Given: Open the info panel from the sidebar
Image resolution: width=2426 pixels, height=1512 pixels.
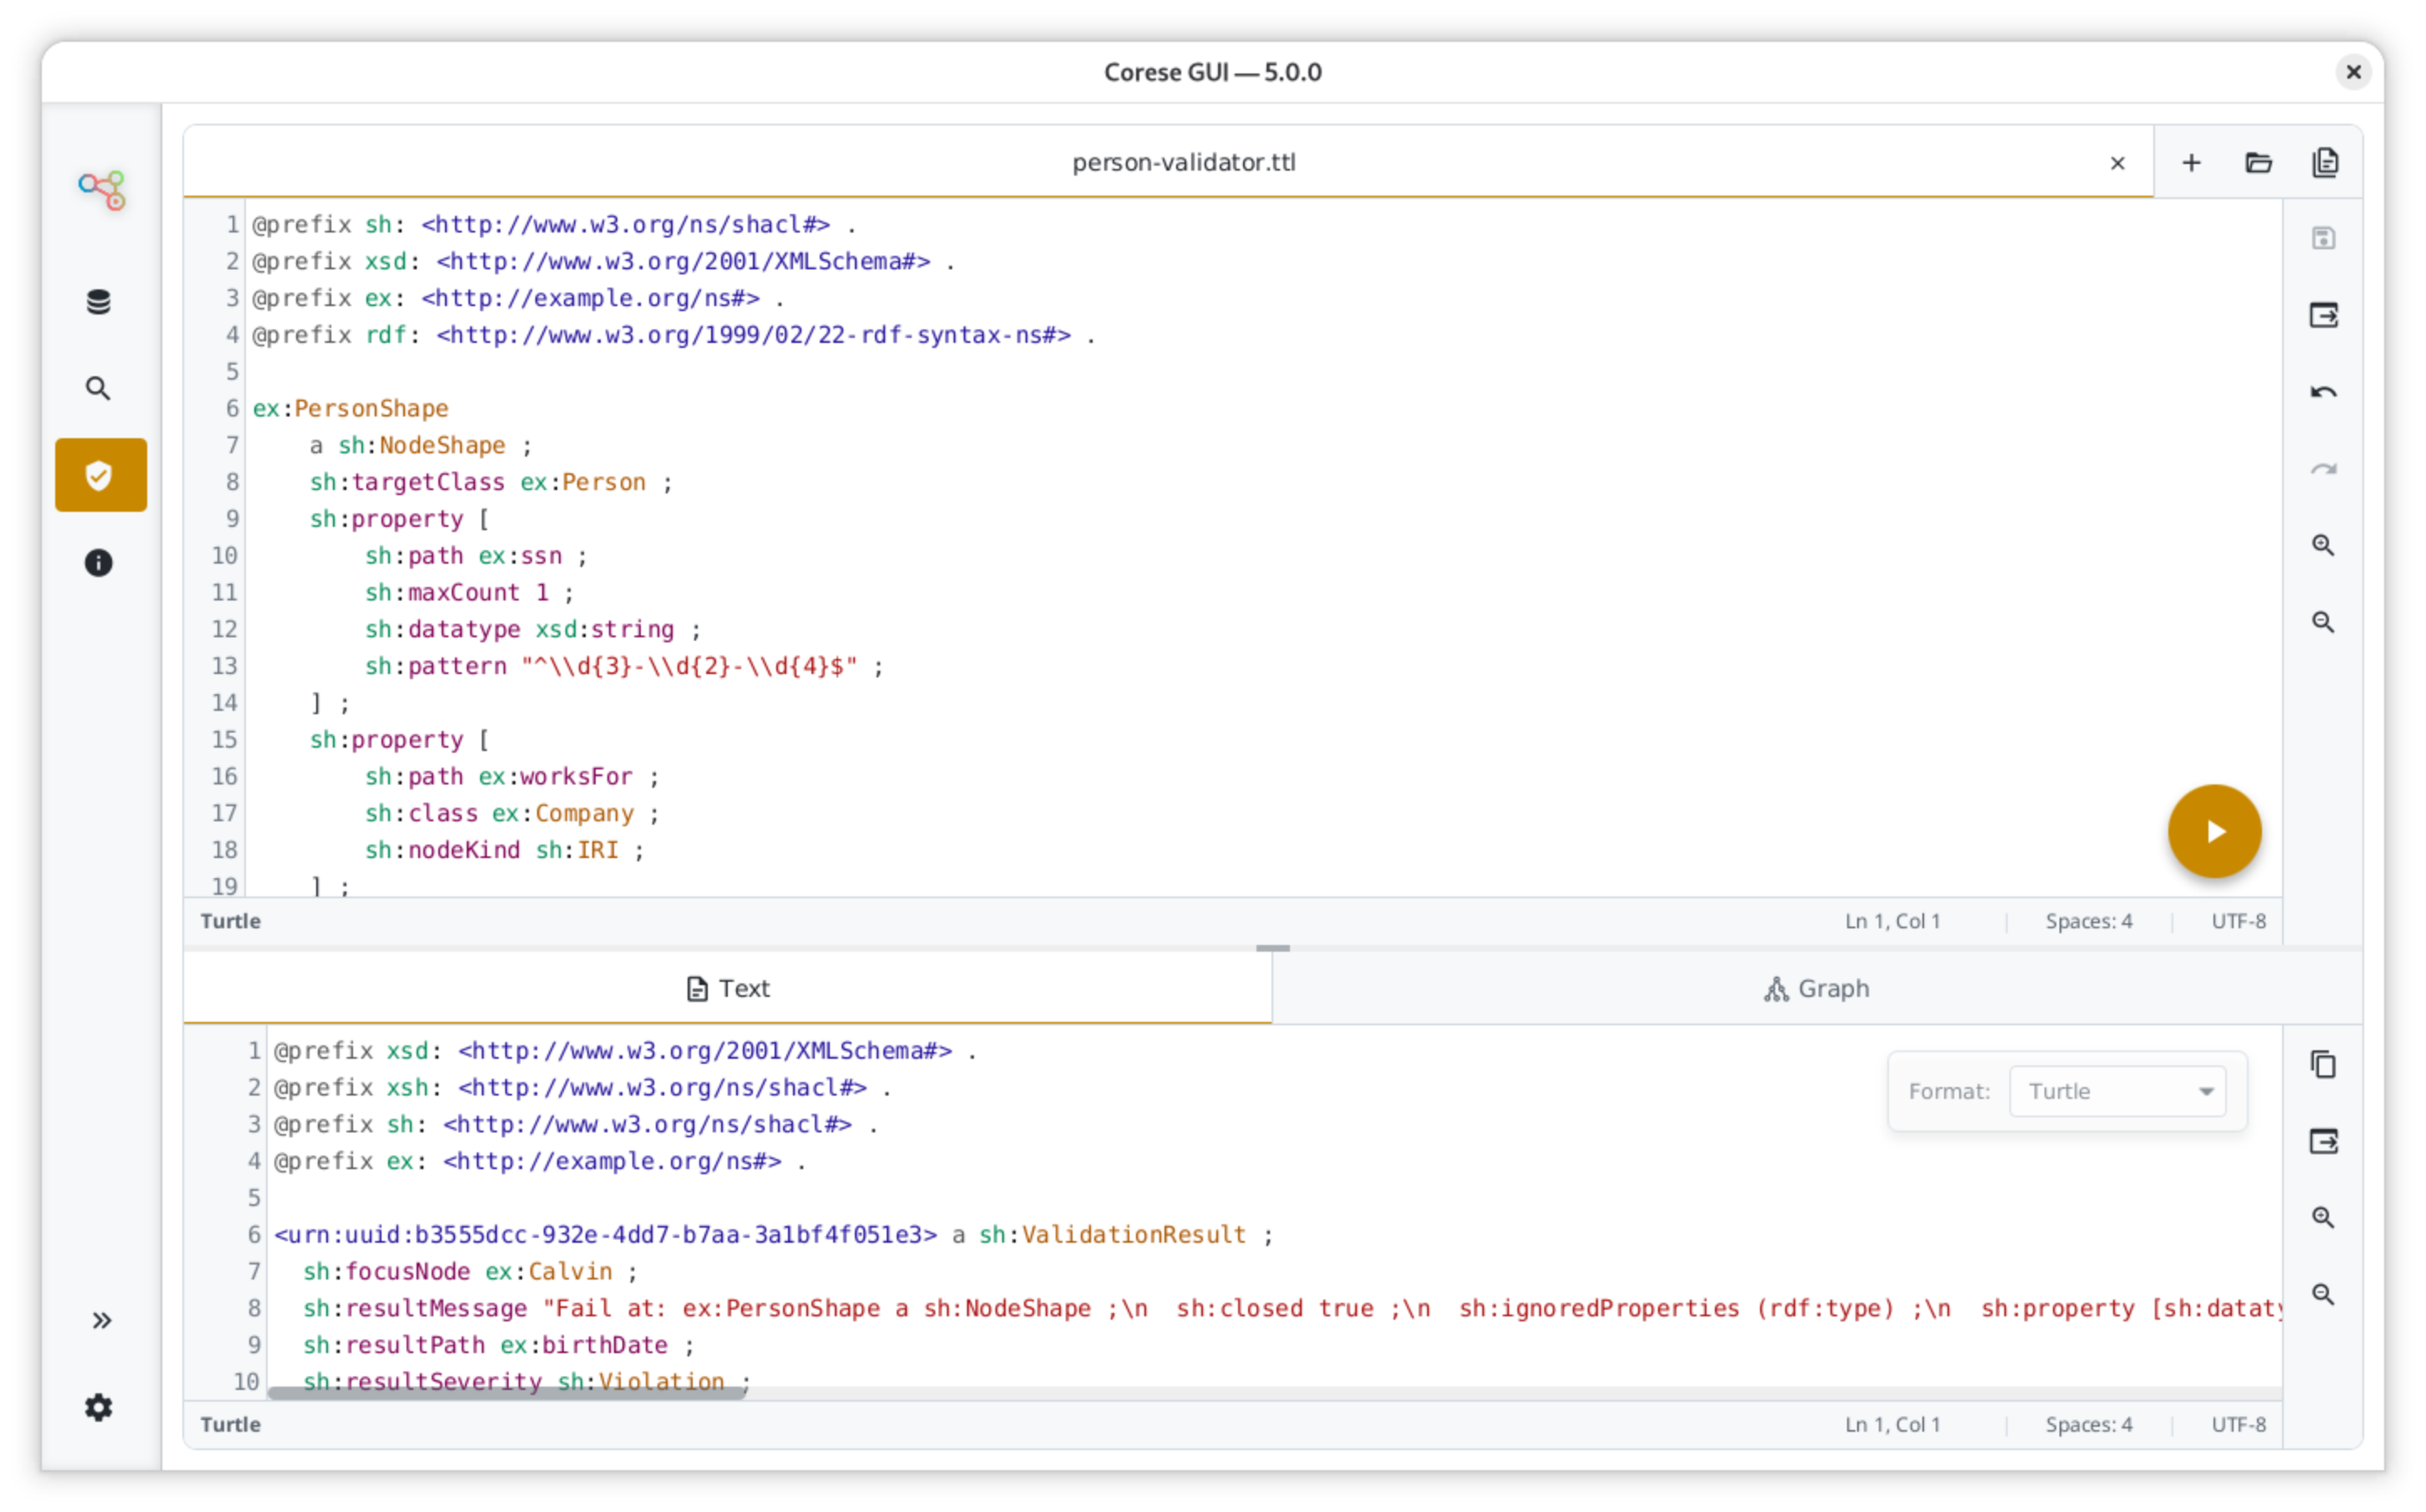Looking at the screenshot, I should 99,563.
